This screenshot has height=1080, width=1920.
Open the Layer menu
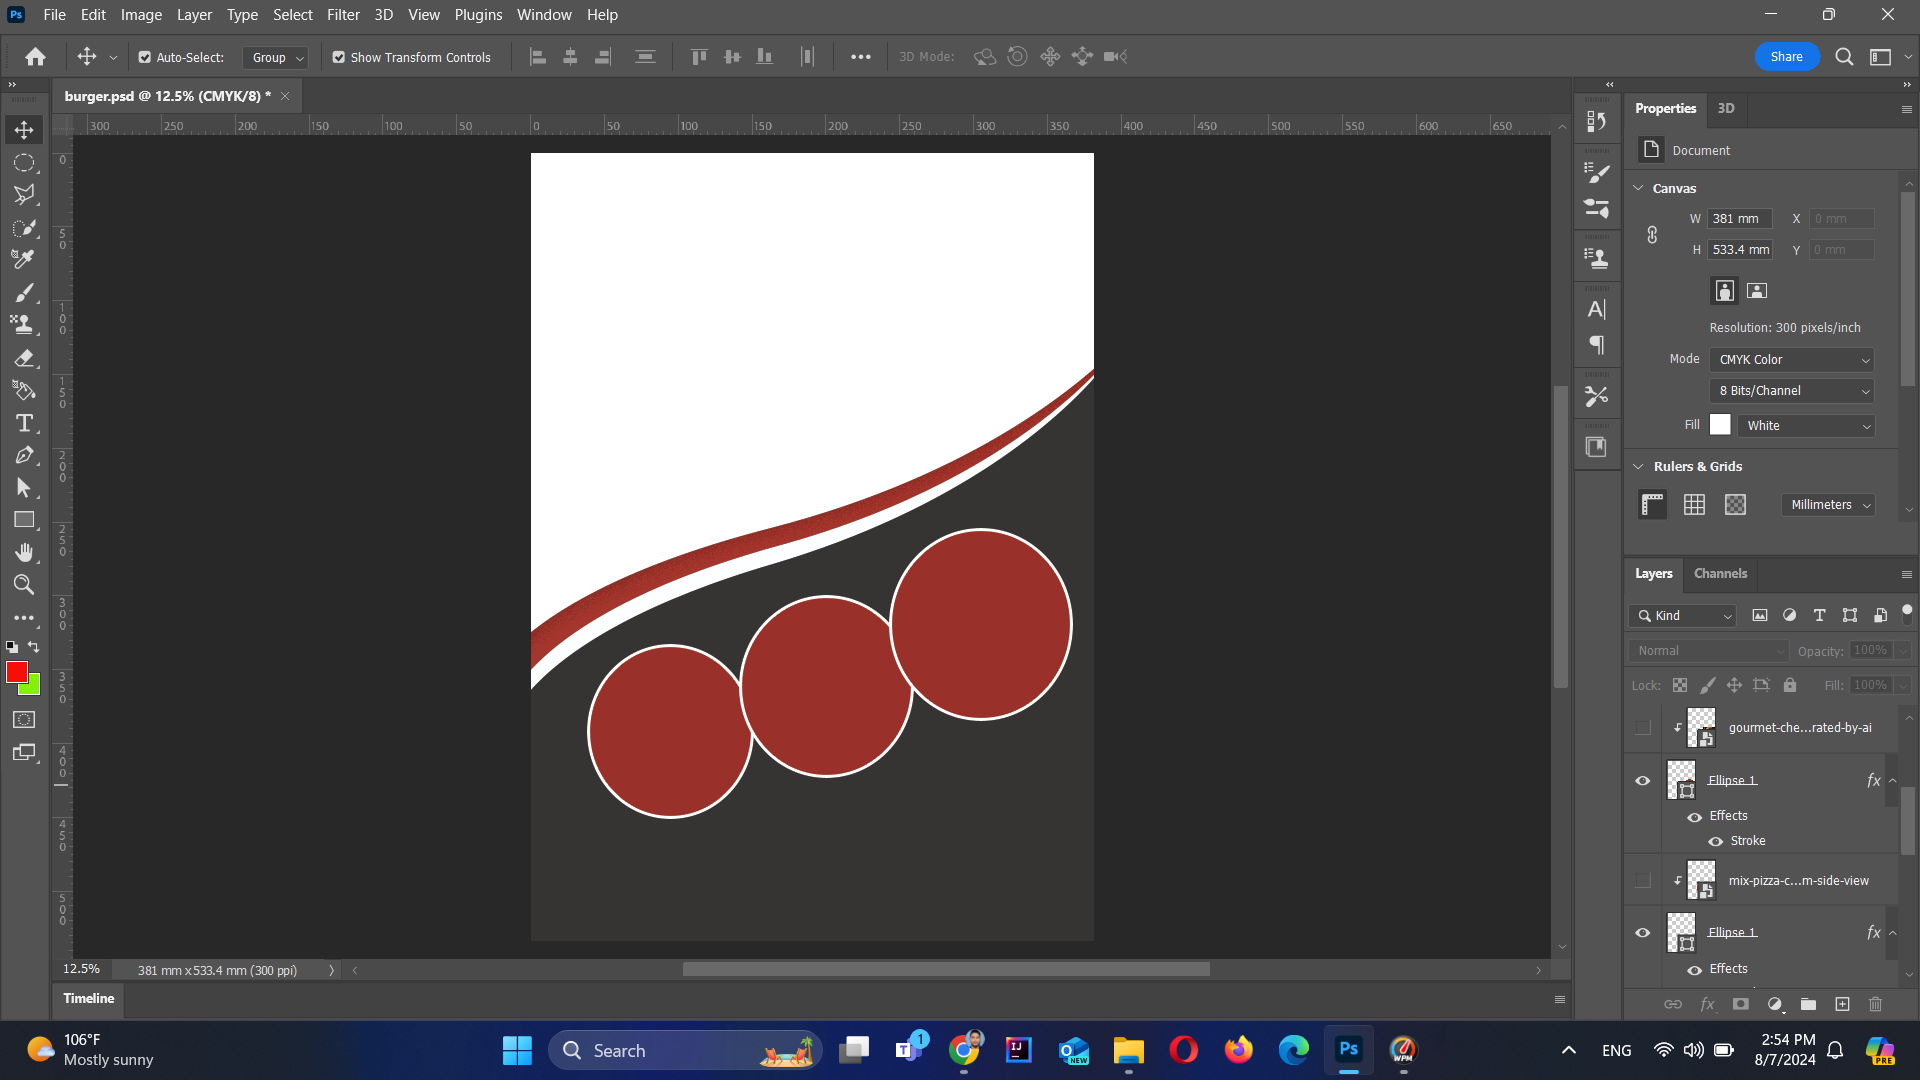194,15
